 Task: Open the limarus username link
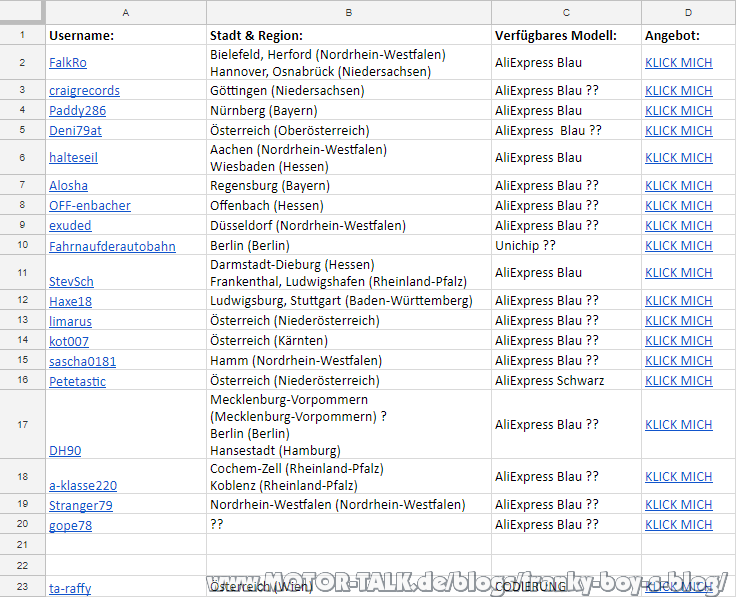(x=70, y=321)
